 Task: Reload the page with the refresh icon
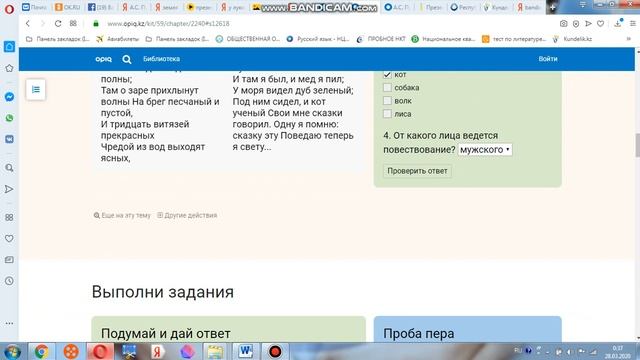(x=58, y=24)
